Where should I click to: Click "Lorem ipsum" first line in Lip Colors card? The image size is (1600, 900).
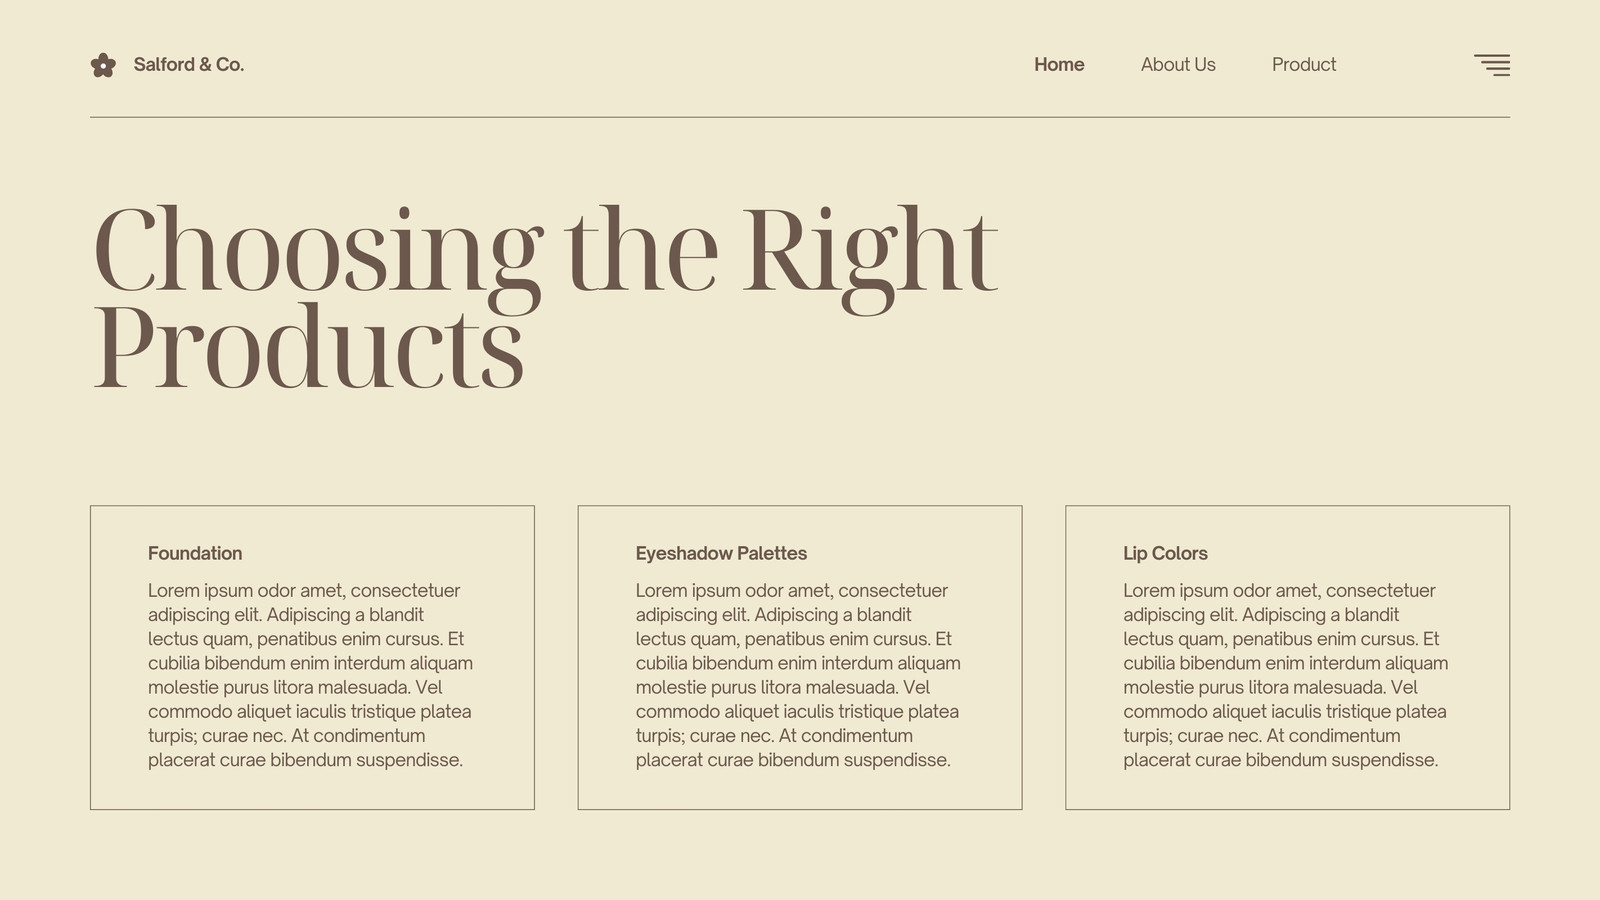tap(1279, 590)
